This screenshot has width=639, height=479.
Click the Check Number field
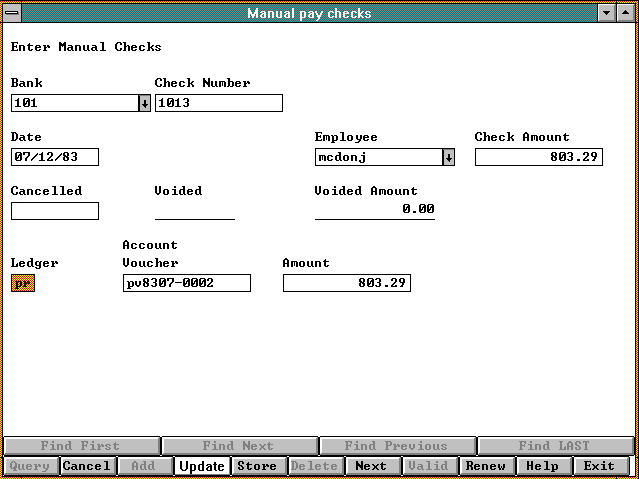click(218, 103)
